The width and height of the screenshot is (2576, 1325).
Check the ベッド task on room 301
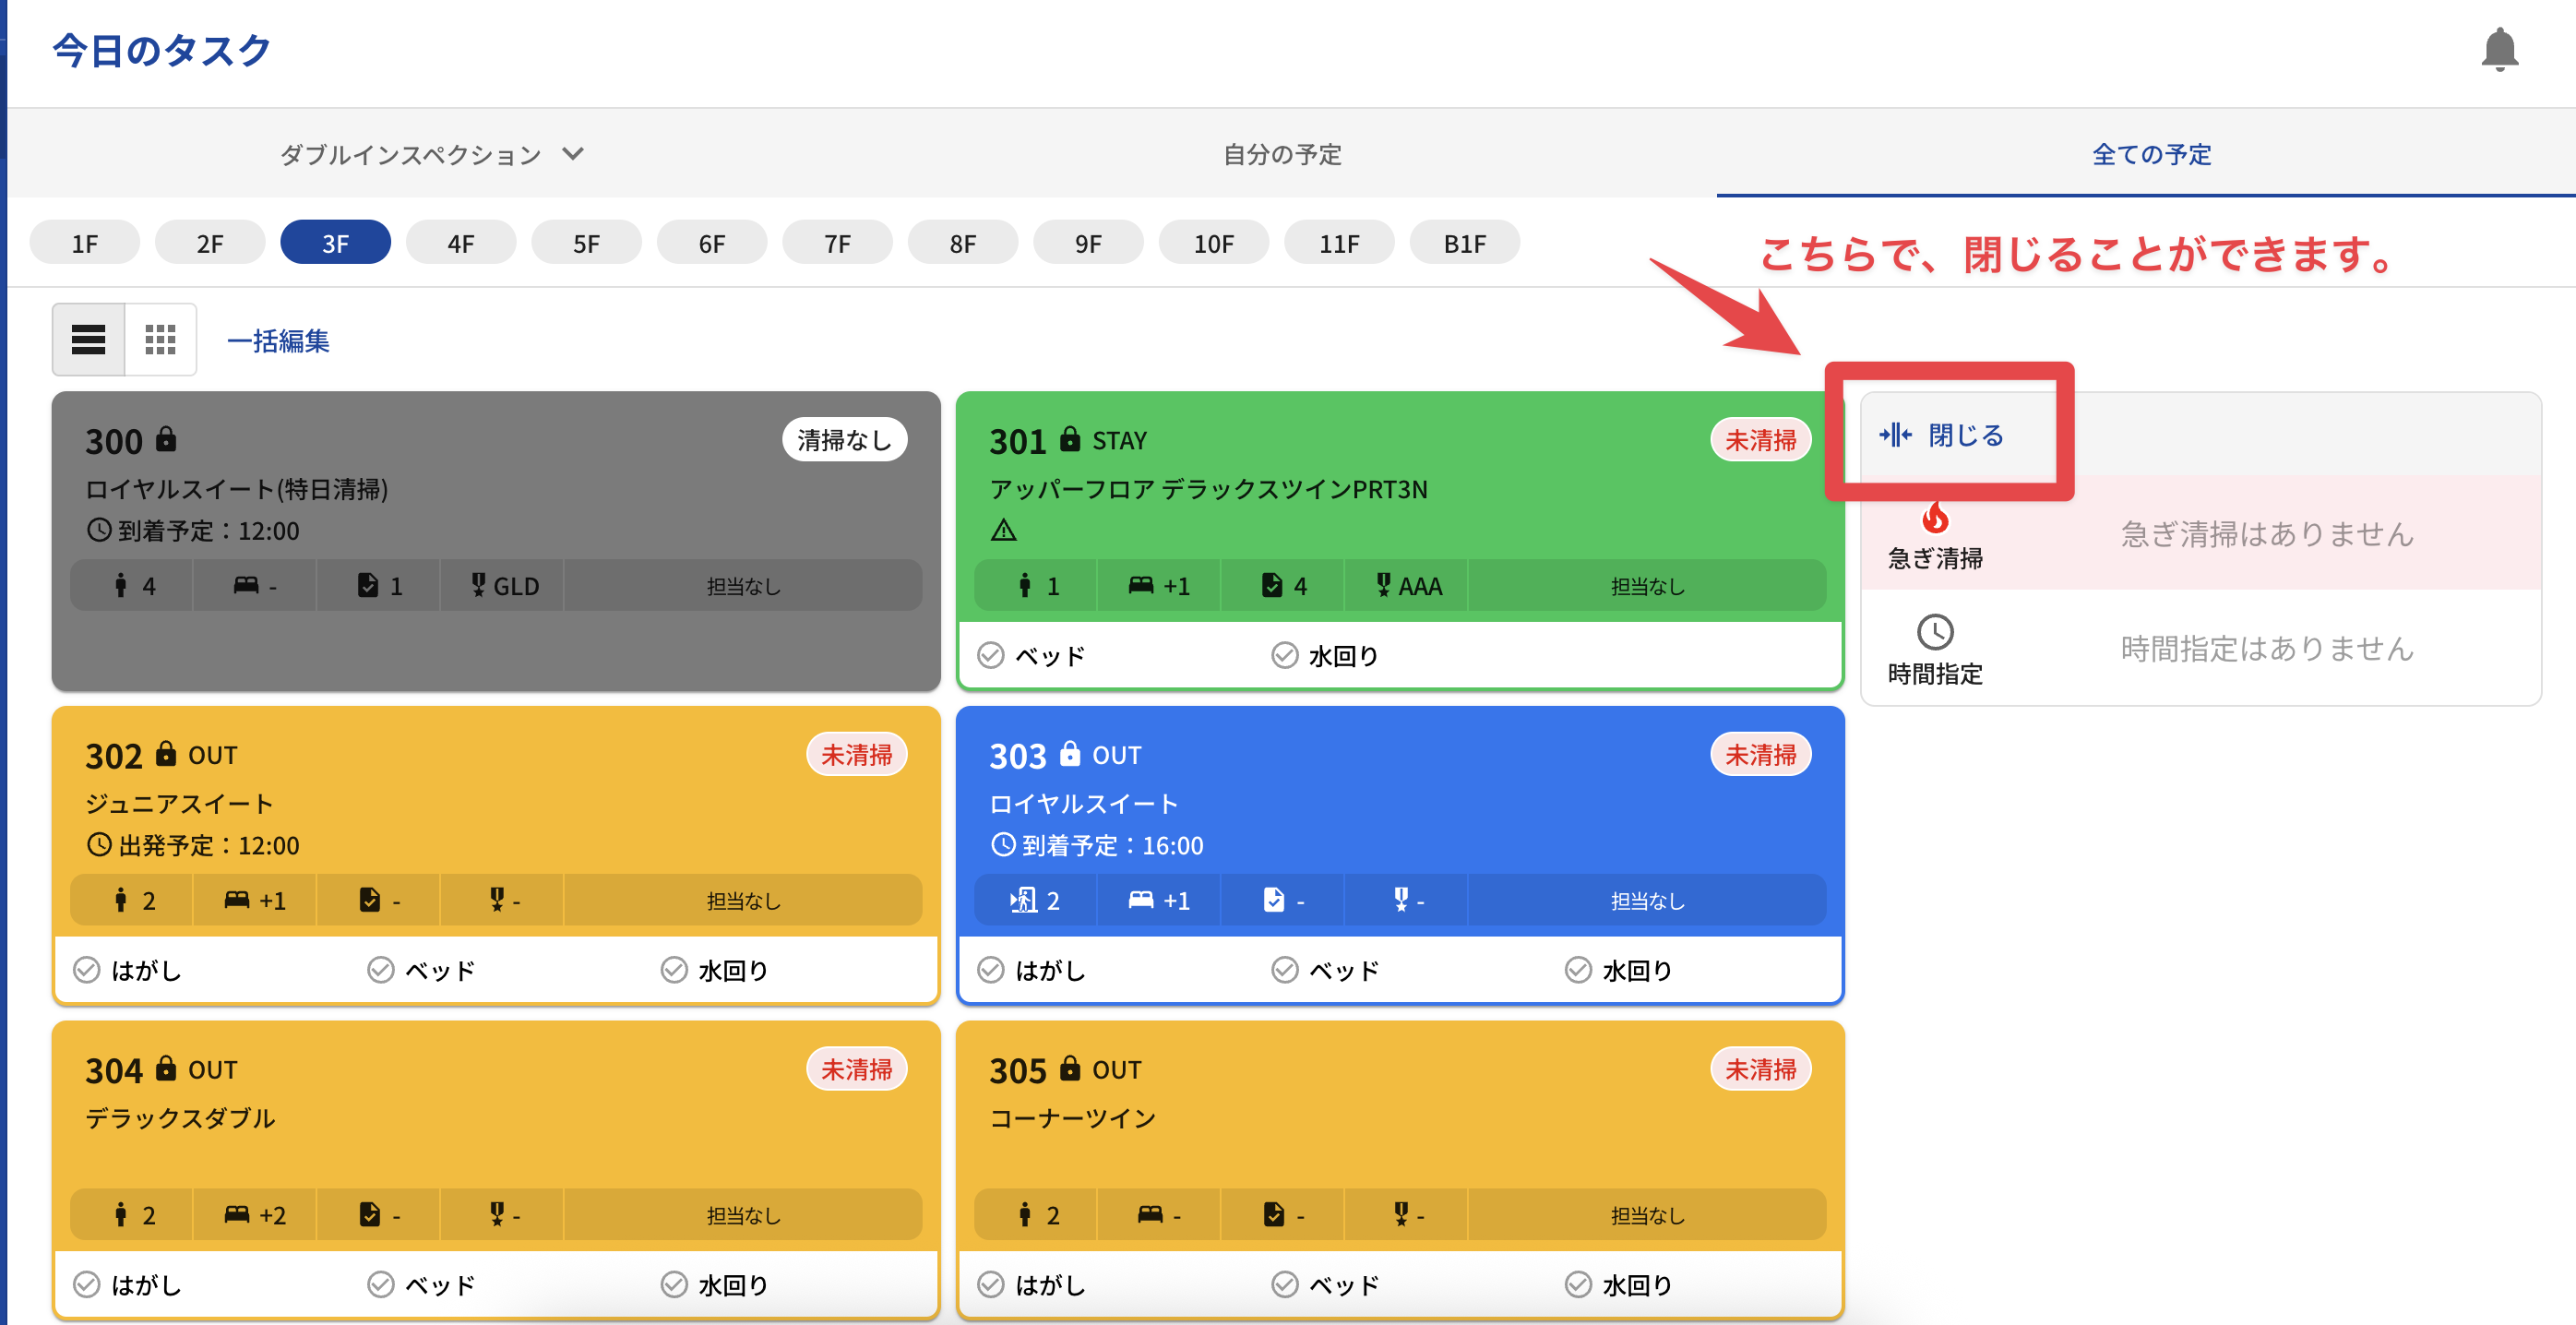tap(991, 655)
